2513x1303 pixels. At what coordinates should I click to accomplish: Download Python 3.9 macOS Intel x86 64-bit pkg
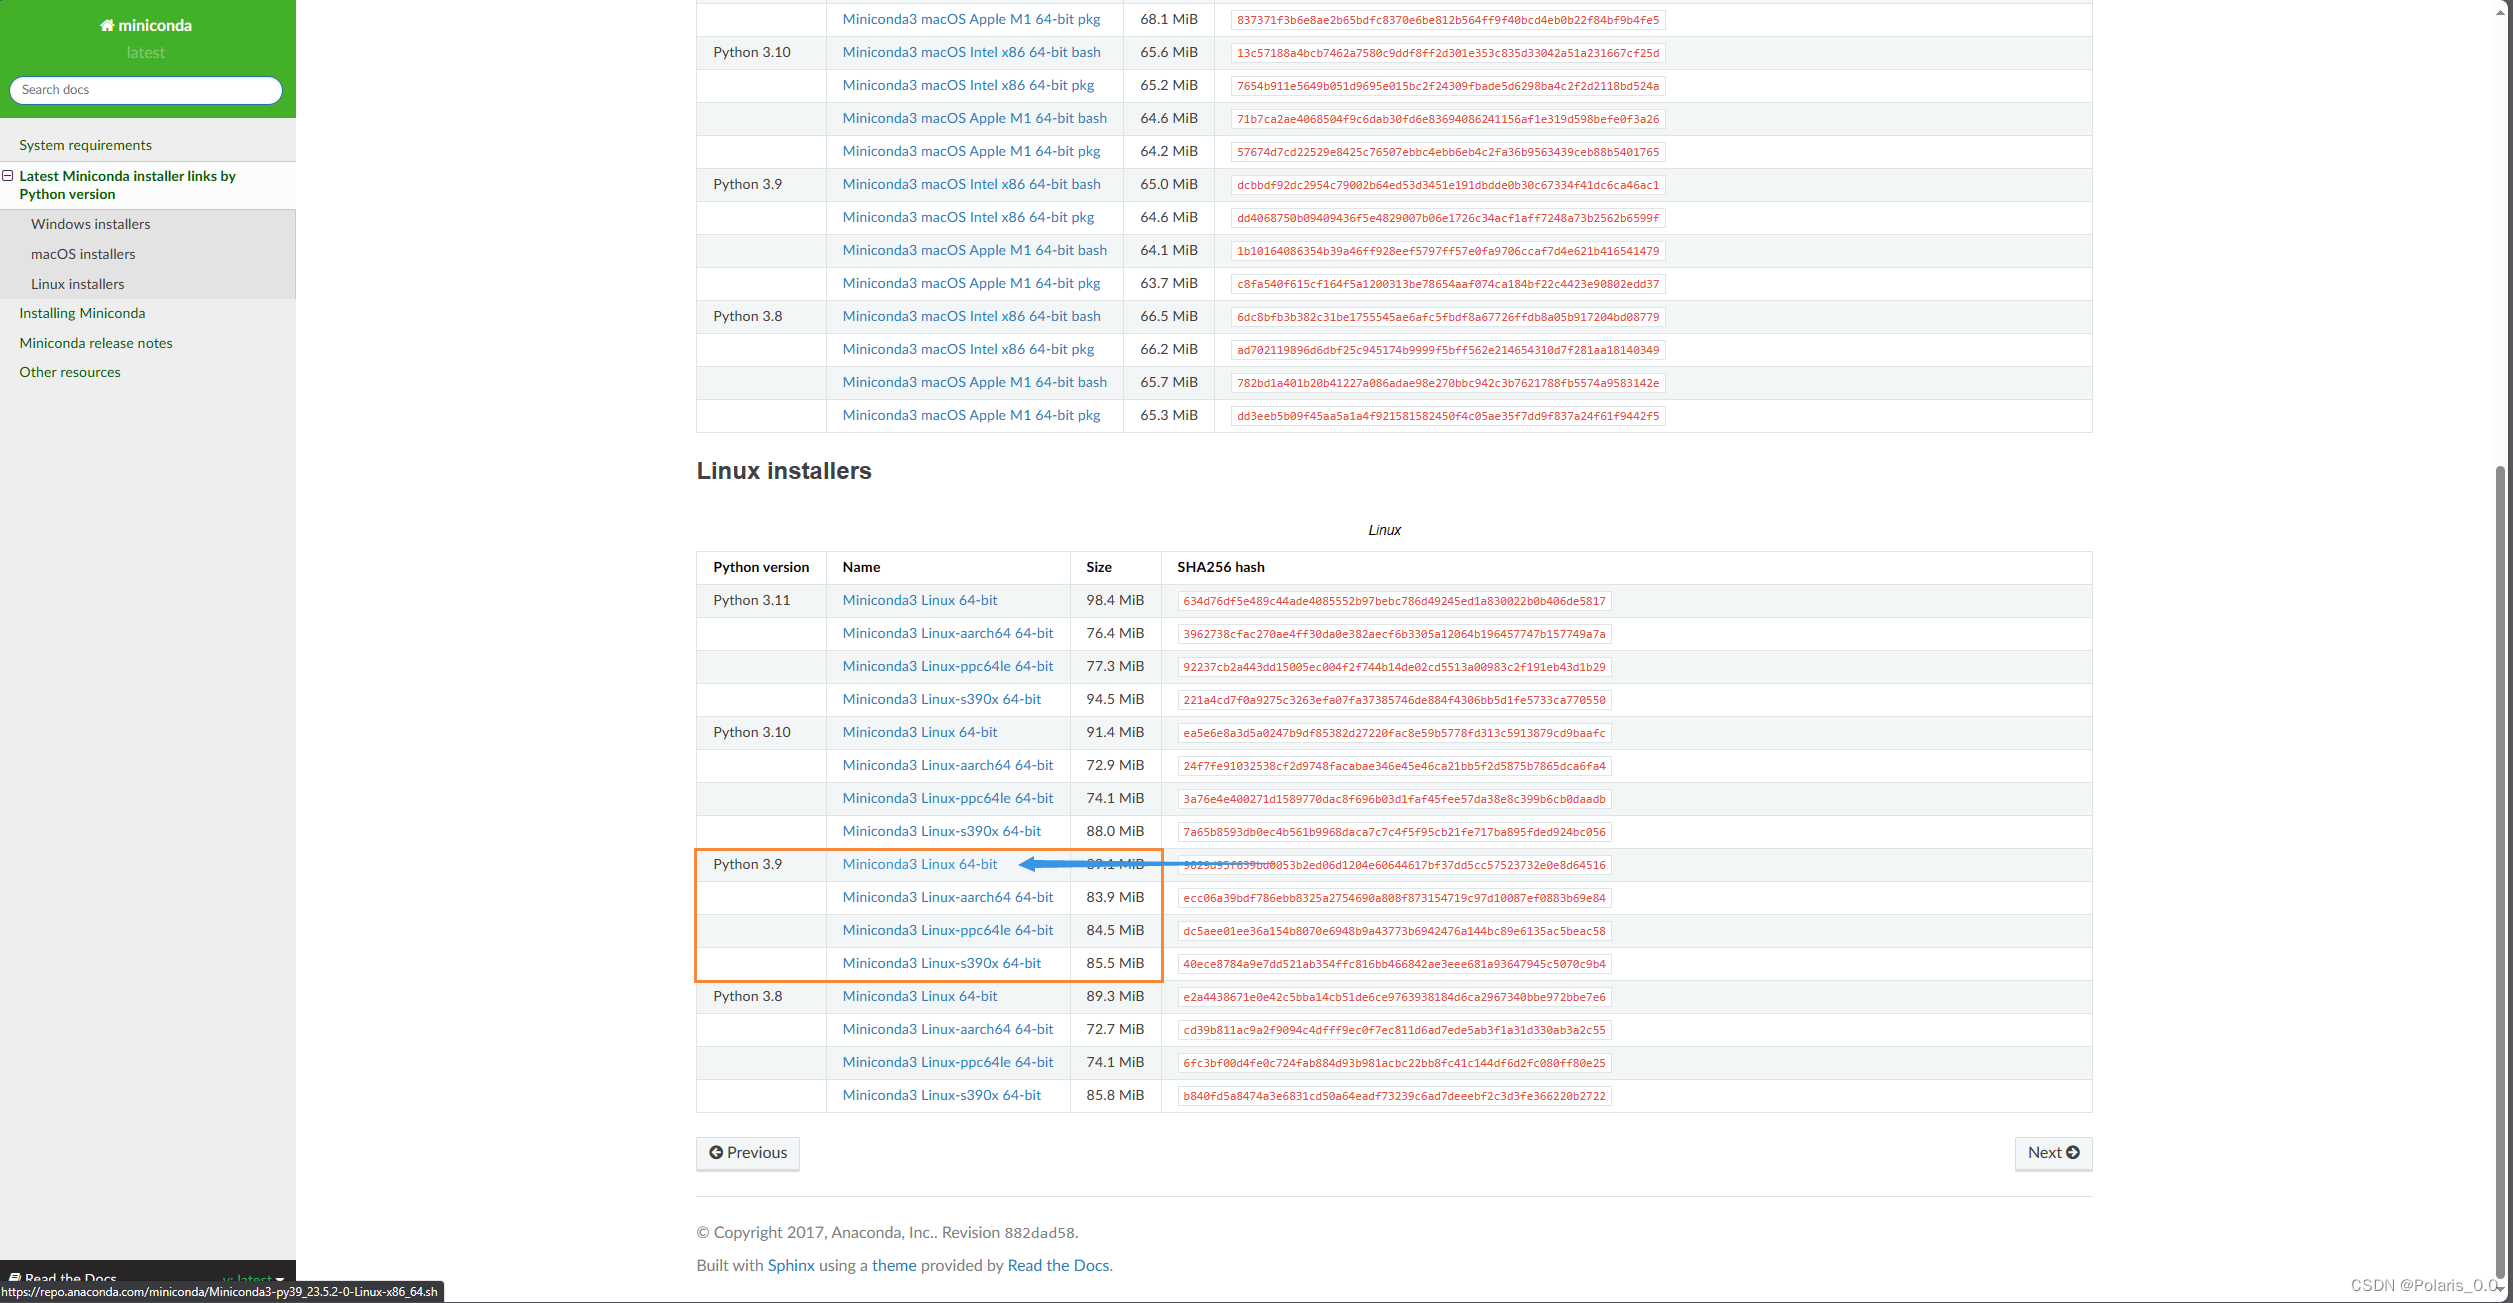coord(968,217)
